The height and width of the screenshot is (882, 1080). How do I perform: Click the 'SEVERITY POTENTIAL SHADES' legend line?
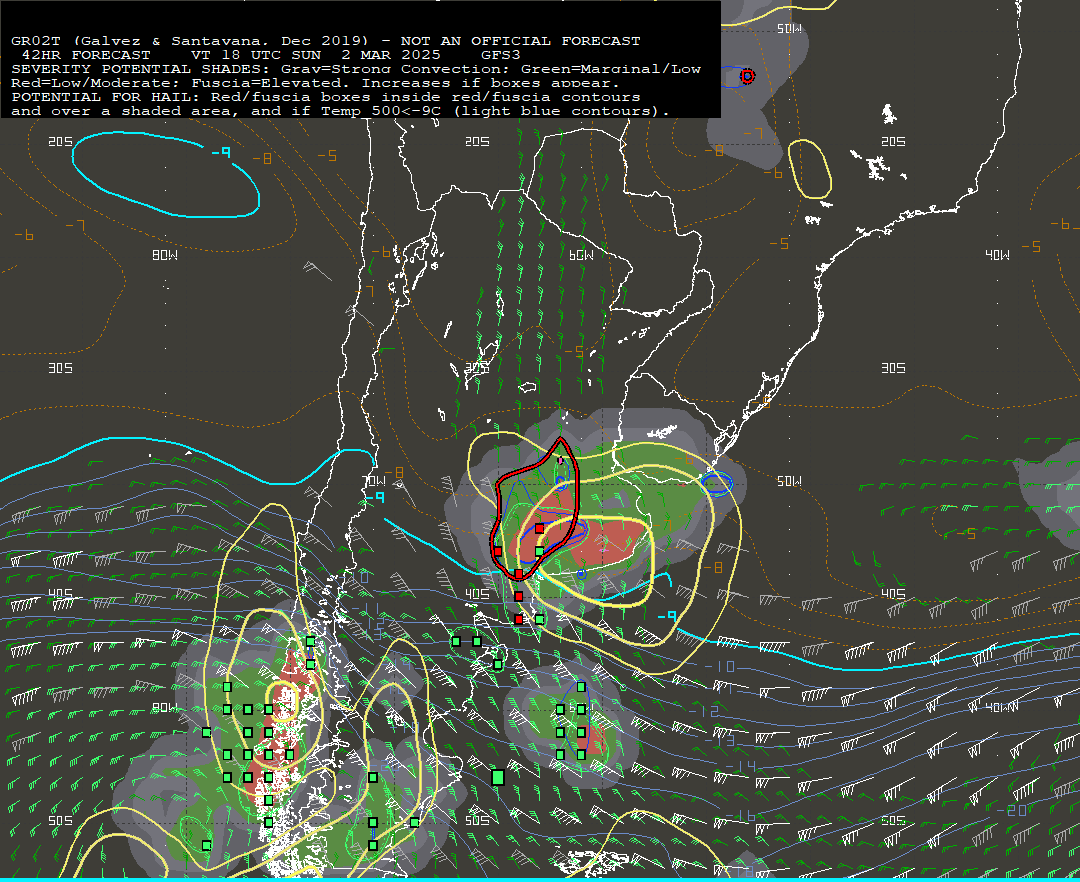click(x=356, y=69)
